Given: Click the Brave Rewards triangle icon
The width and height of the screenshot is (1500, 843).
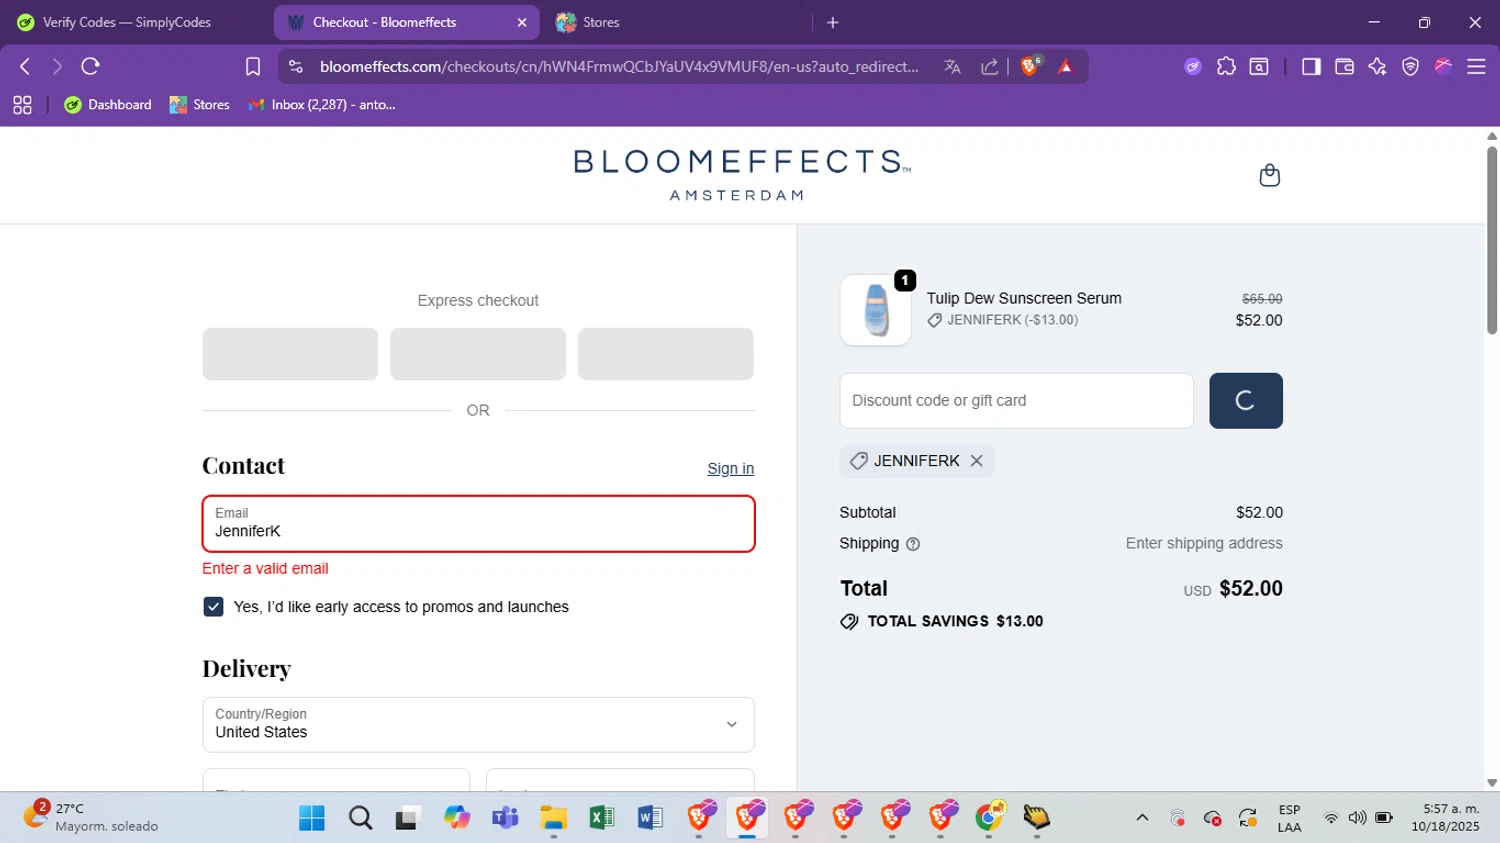Looking at the screenshot, I should pyautogui.click(x=1066, y=66).
